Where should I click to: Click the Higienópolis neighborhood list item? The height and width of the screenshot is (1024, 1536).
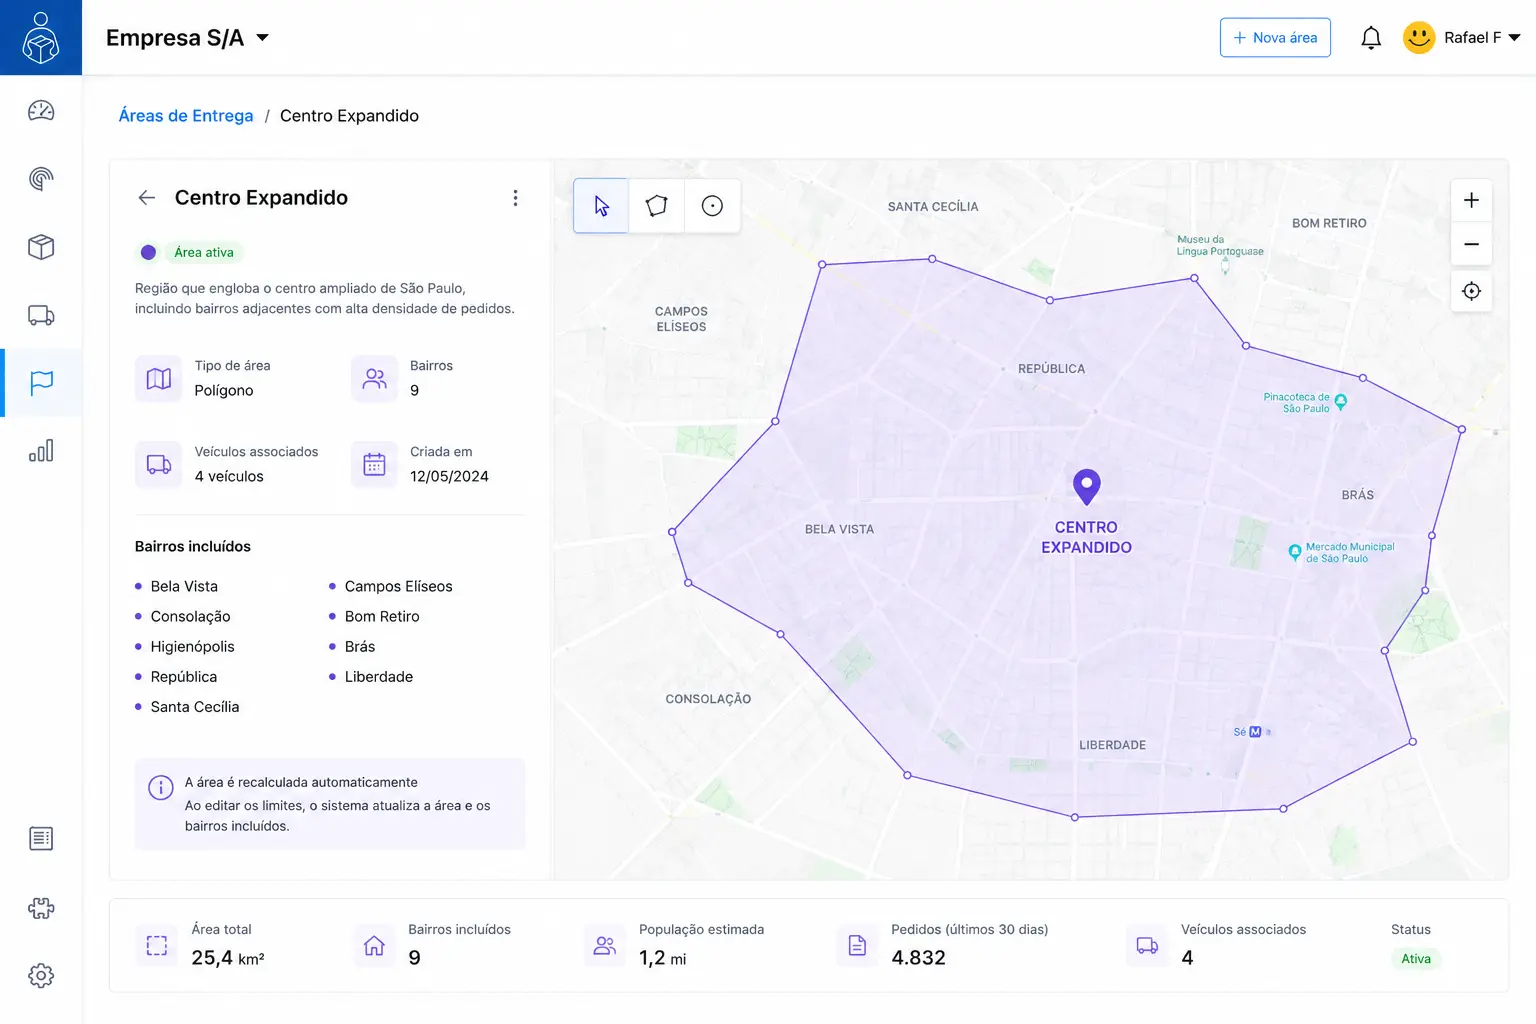pos(192,647)
